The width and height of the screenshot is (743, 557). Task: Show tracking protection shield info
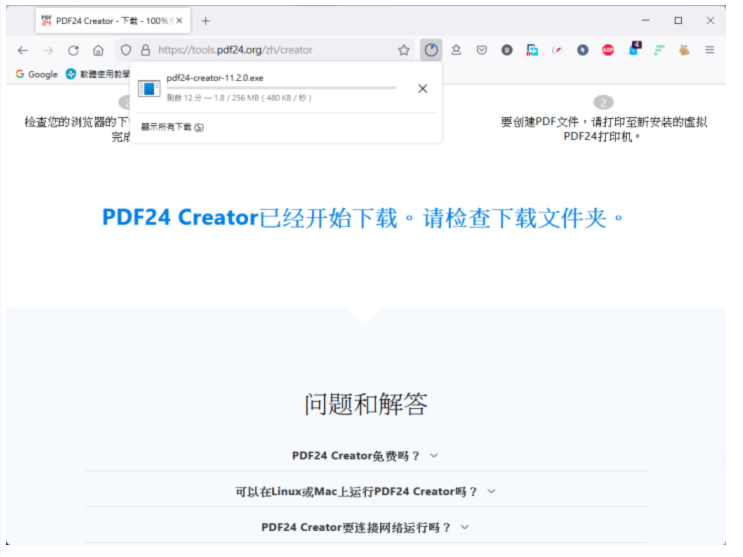click(x=126, y=50)
